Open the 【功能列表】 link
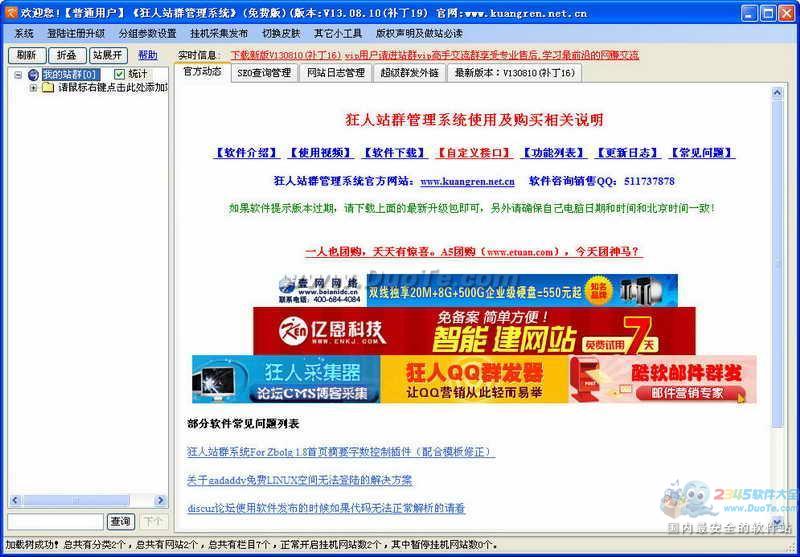This screenshot has height=557, width=800. (x=553, y=153)
